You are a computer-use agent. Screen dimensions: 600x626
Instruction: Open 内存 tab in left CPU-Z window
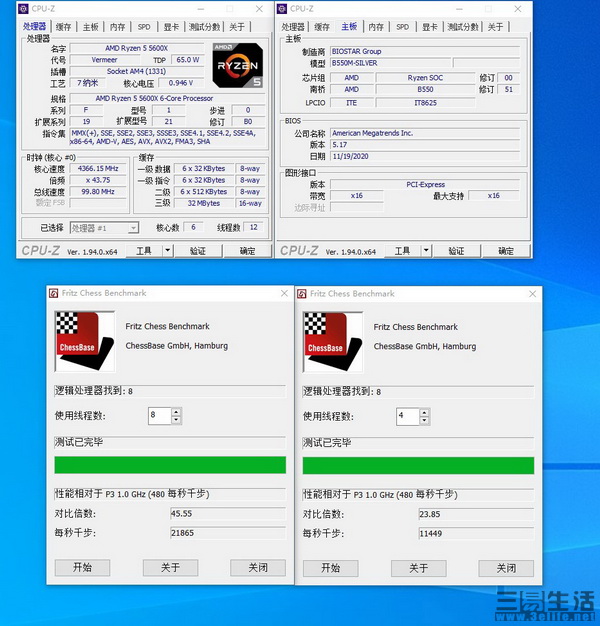tap(117, 27)
